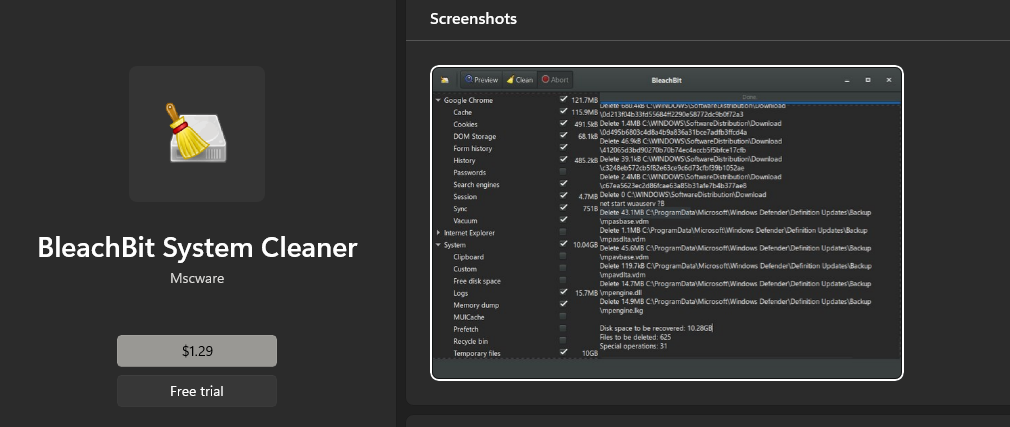The image size is (1010, 427).
Task: Click Preview magnifier button in BleachBit toolbar
Action: pos(482,80)
